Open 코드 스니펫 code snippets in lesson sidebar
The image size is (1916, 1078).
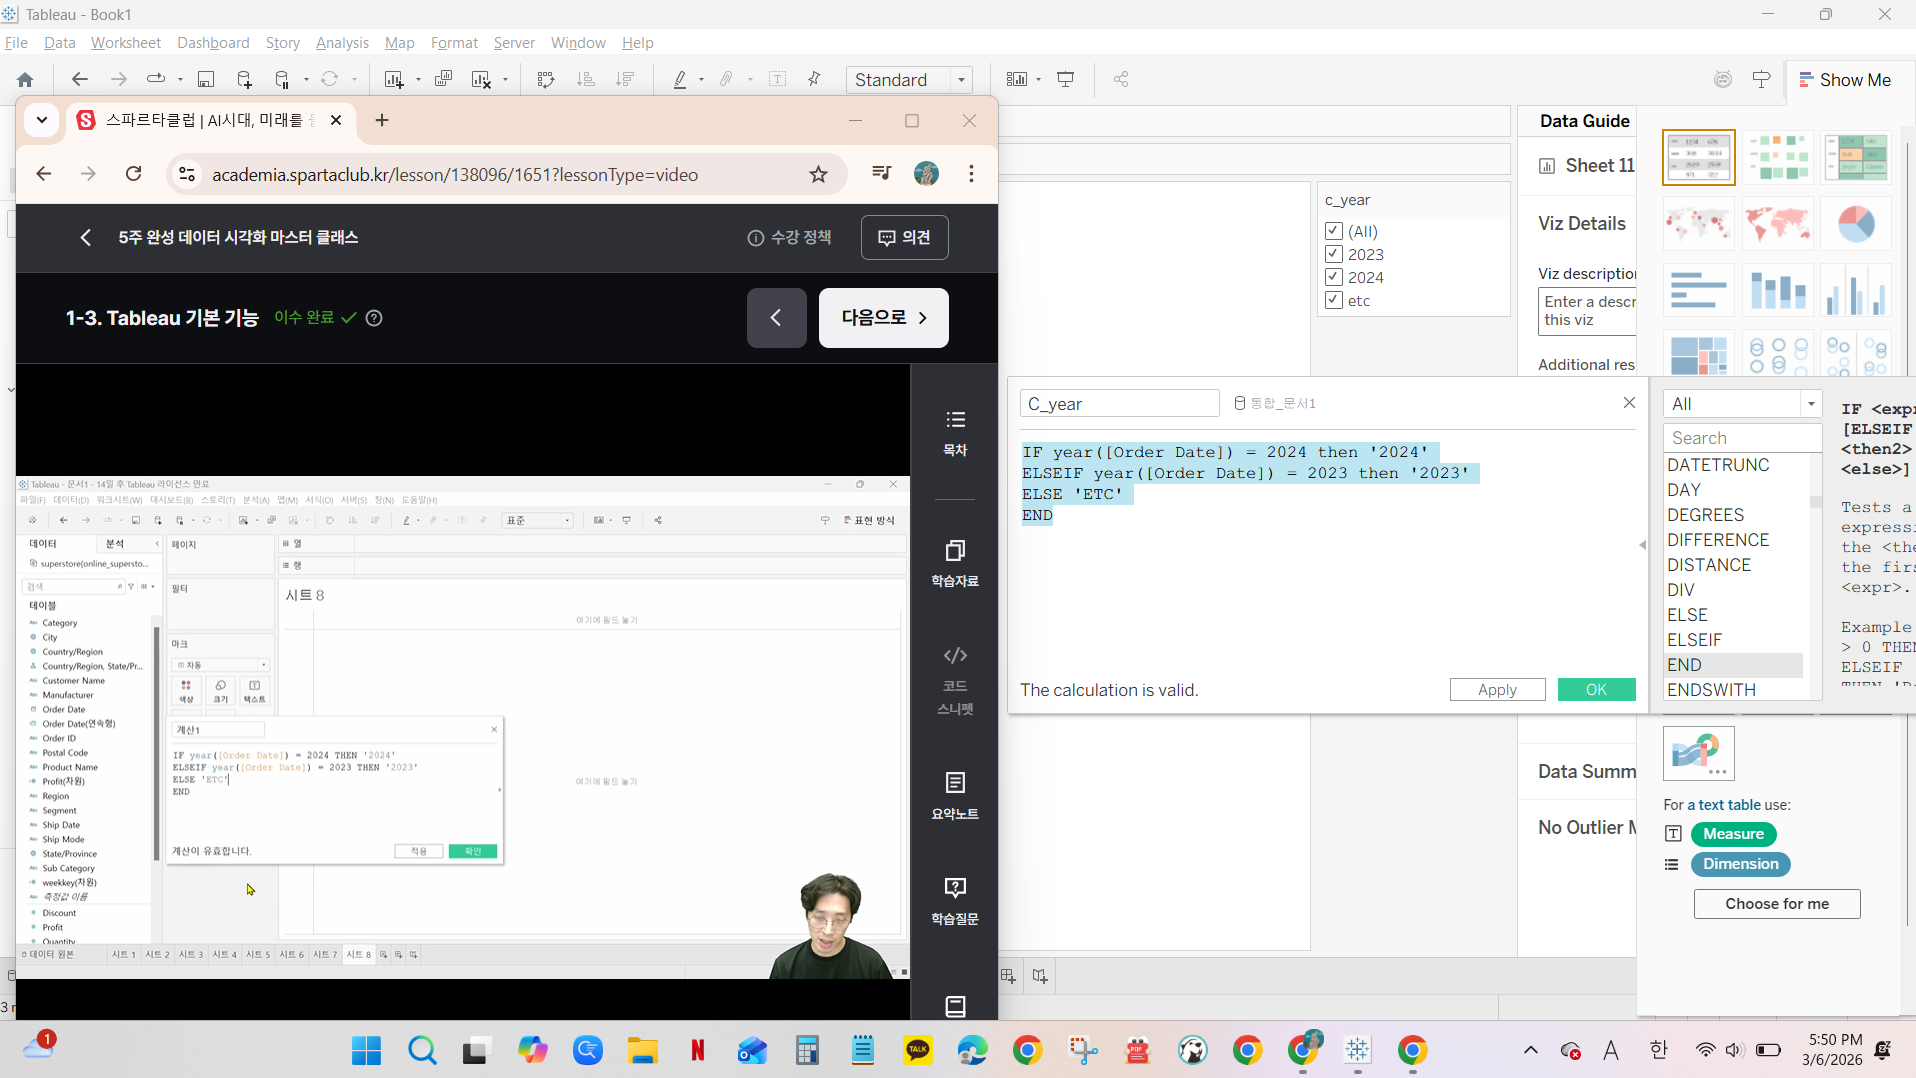point(955,681)
